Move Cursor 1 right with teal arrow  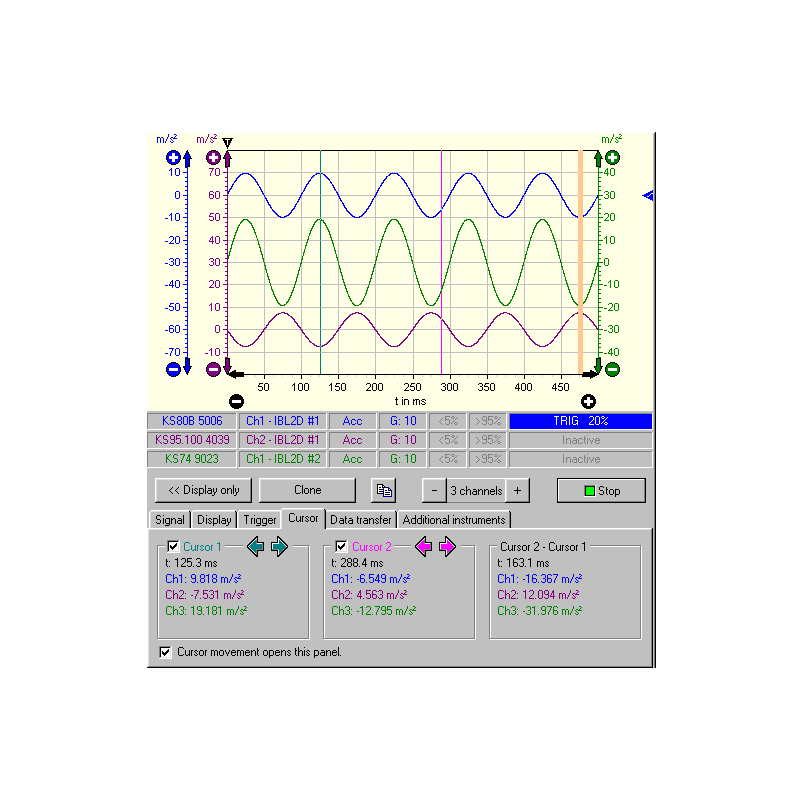coord(279,547)
